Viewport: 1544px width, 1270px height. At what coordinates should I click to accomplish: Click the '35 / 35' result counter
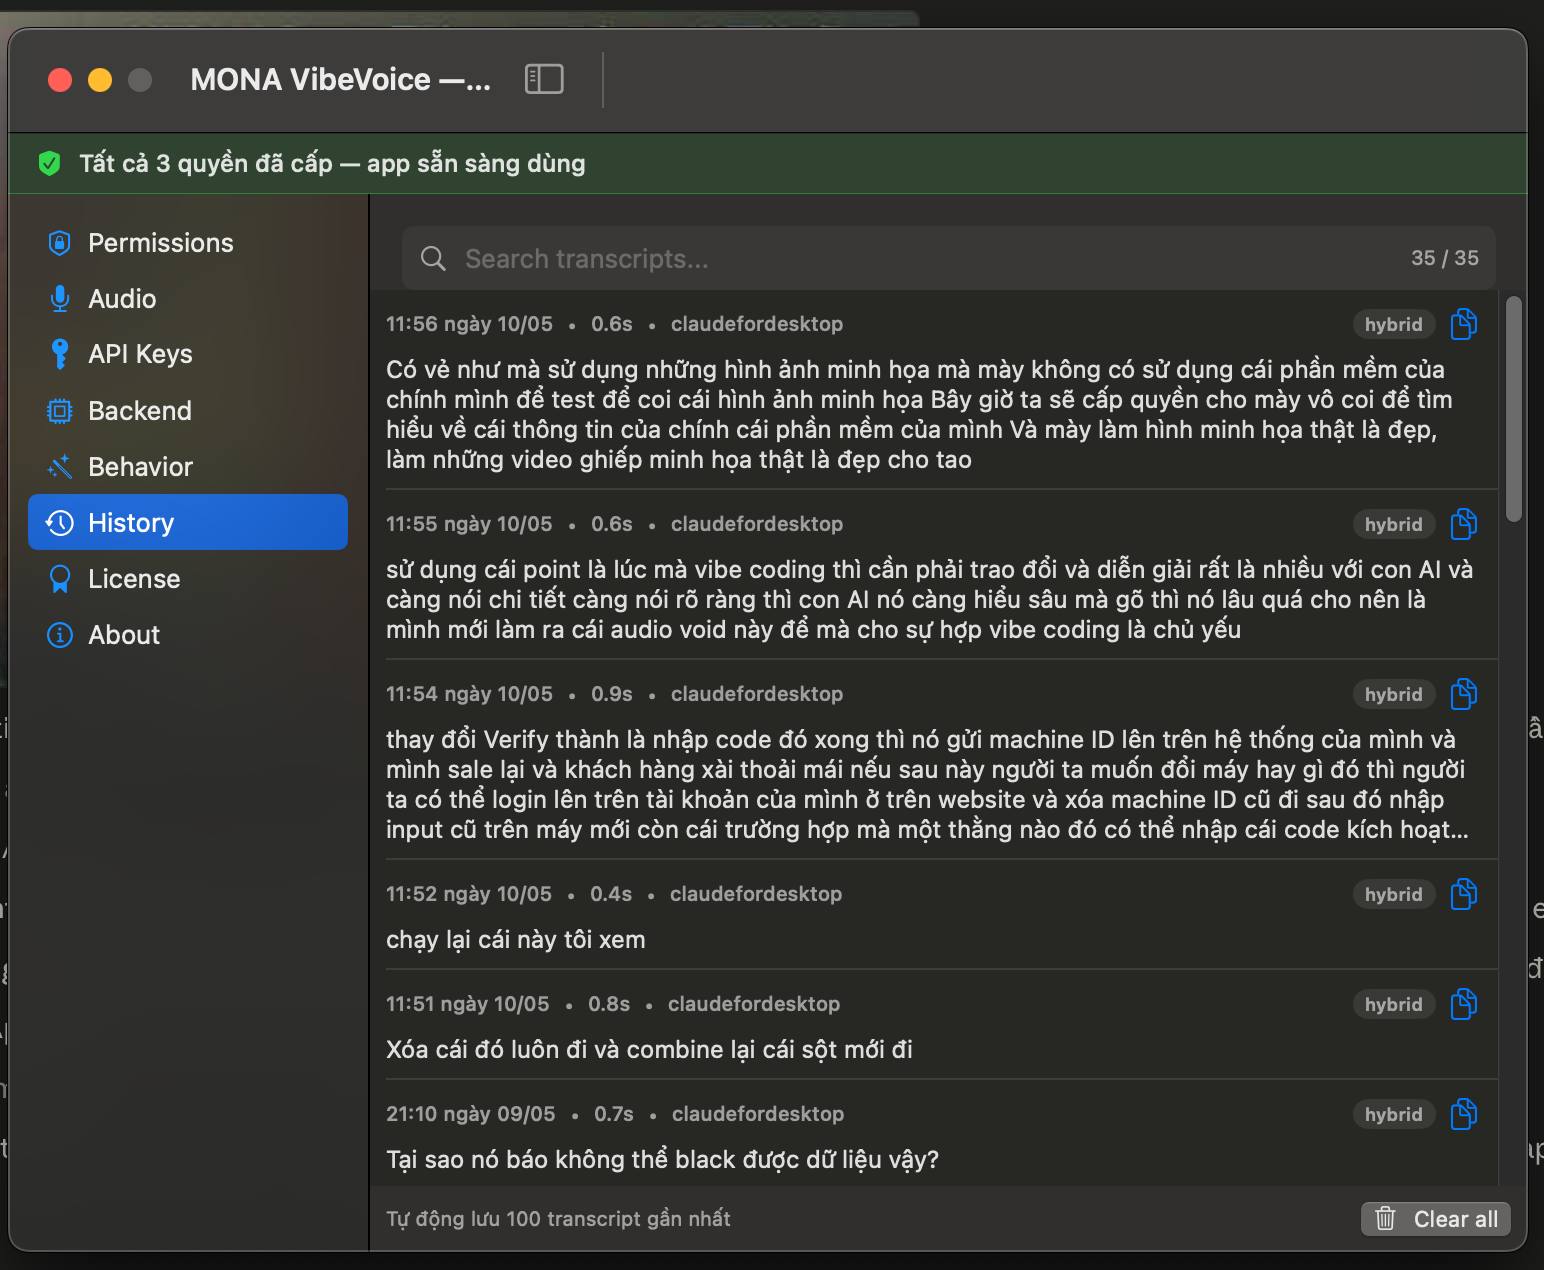click(x=1445, y=258)
